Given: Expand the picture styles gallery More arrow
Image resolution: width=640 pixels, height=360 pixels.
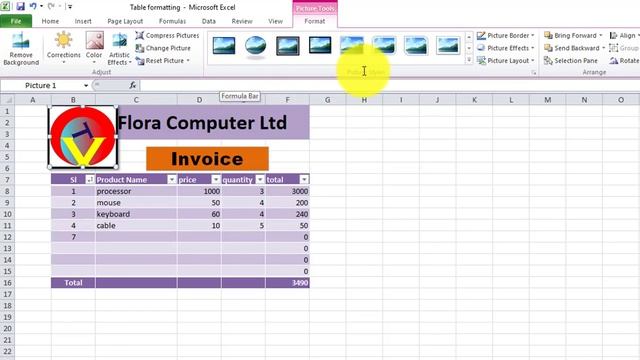Looking at the screenshot, I should pyautogui.click(x=469, y=60).
